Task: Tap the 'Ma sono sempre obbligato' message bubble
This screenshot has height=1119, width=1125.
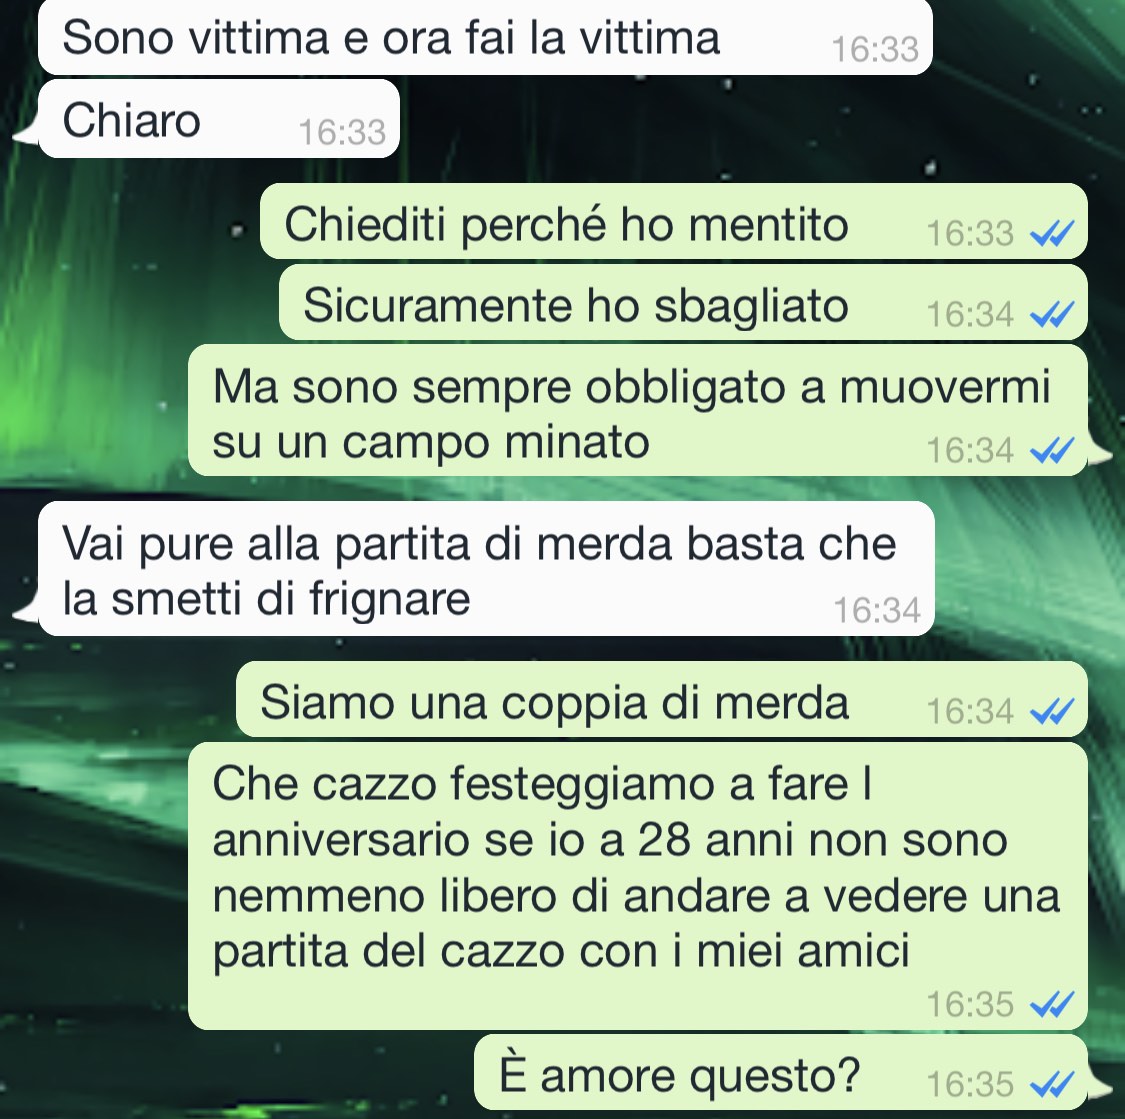Action: (638, 410)
